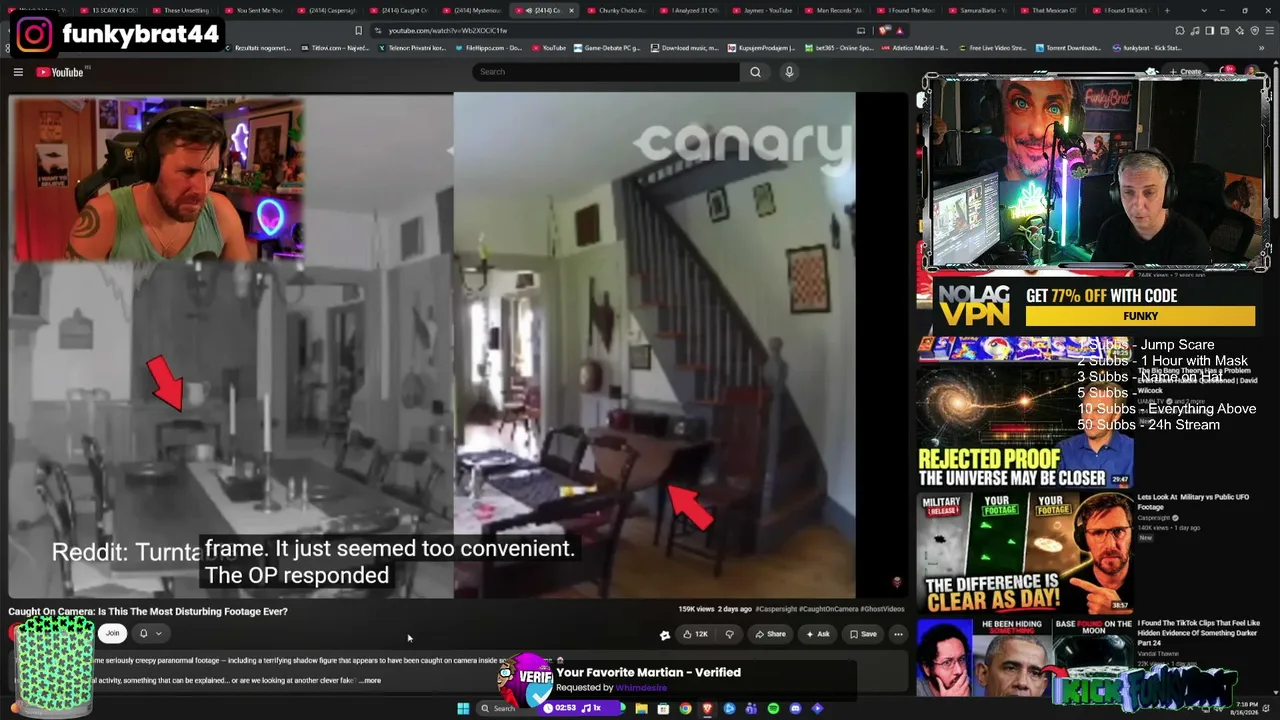The image size is (1280, 720).
Task: Open the three-dot more actions menu
Action: [898, 634]
